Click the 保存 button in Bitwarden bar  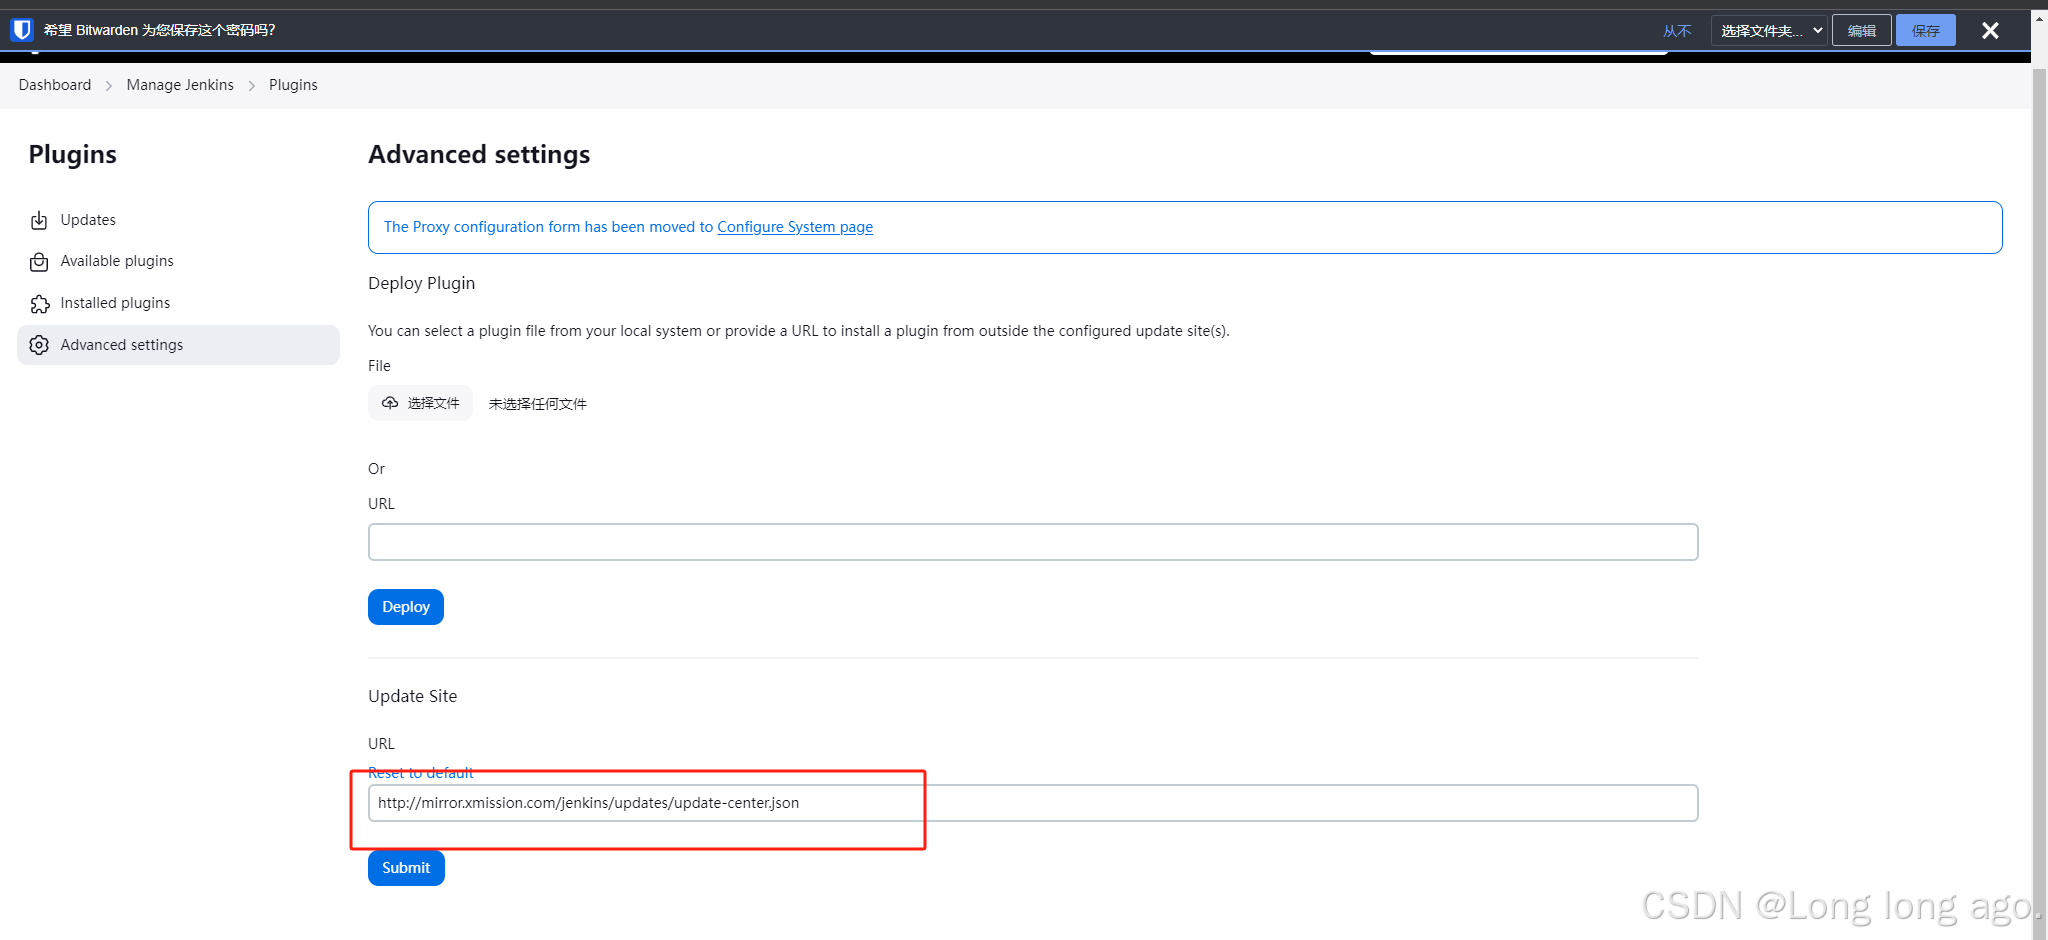click(x=1925, y=31)
